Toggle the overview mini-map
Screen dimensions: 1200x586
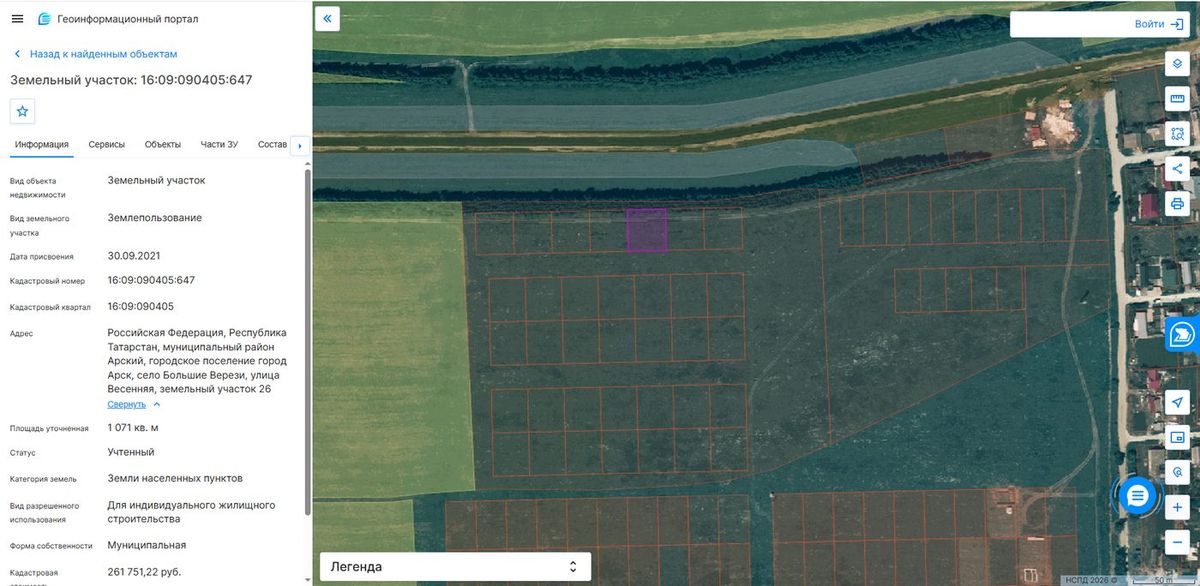(1177, 437)
